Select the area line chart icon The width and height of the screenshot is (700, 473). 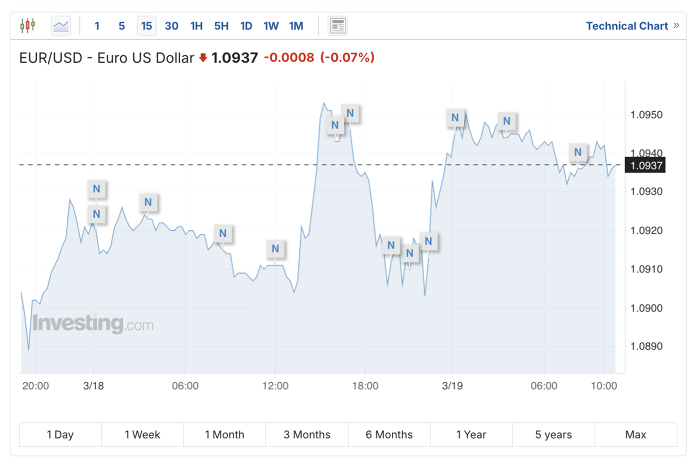click(x=61, y=26)
